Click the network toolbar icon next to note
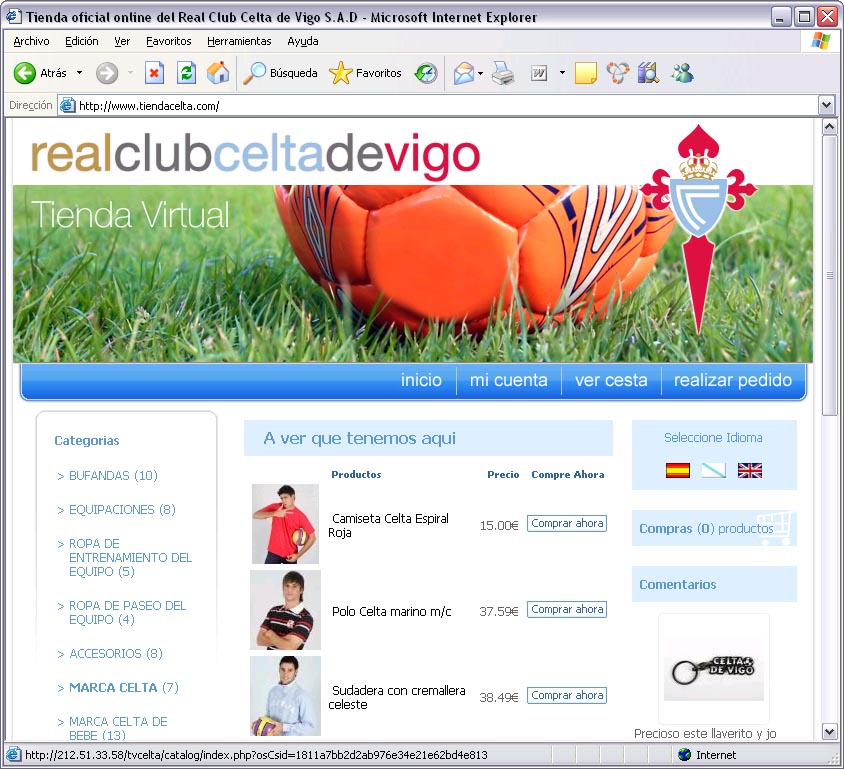 [x=617, y=73]
